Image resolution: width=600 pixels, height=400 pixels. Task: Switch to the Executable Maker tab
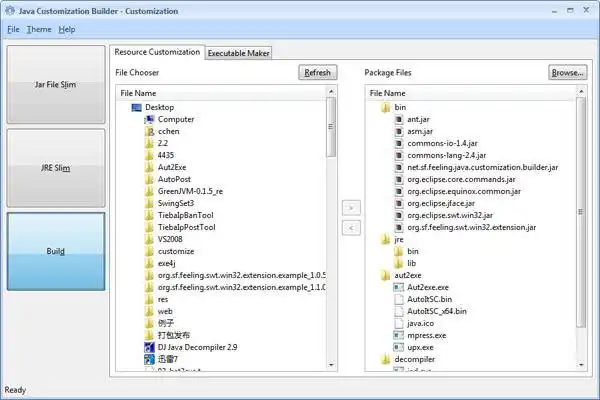tap(238, 53)
